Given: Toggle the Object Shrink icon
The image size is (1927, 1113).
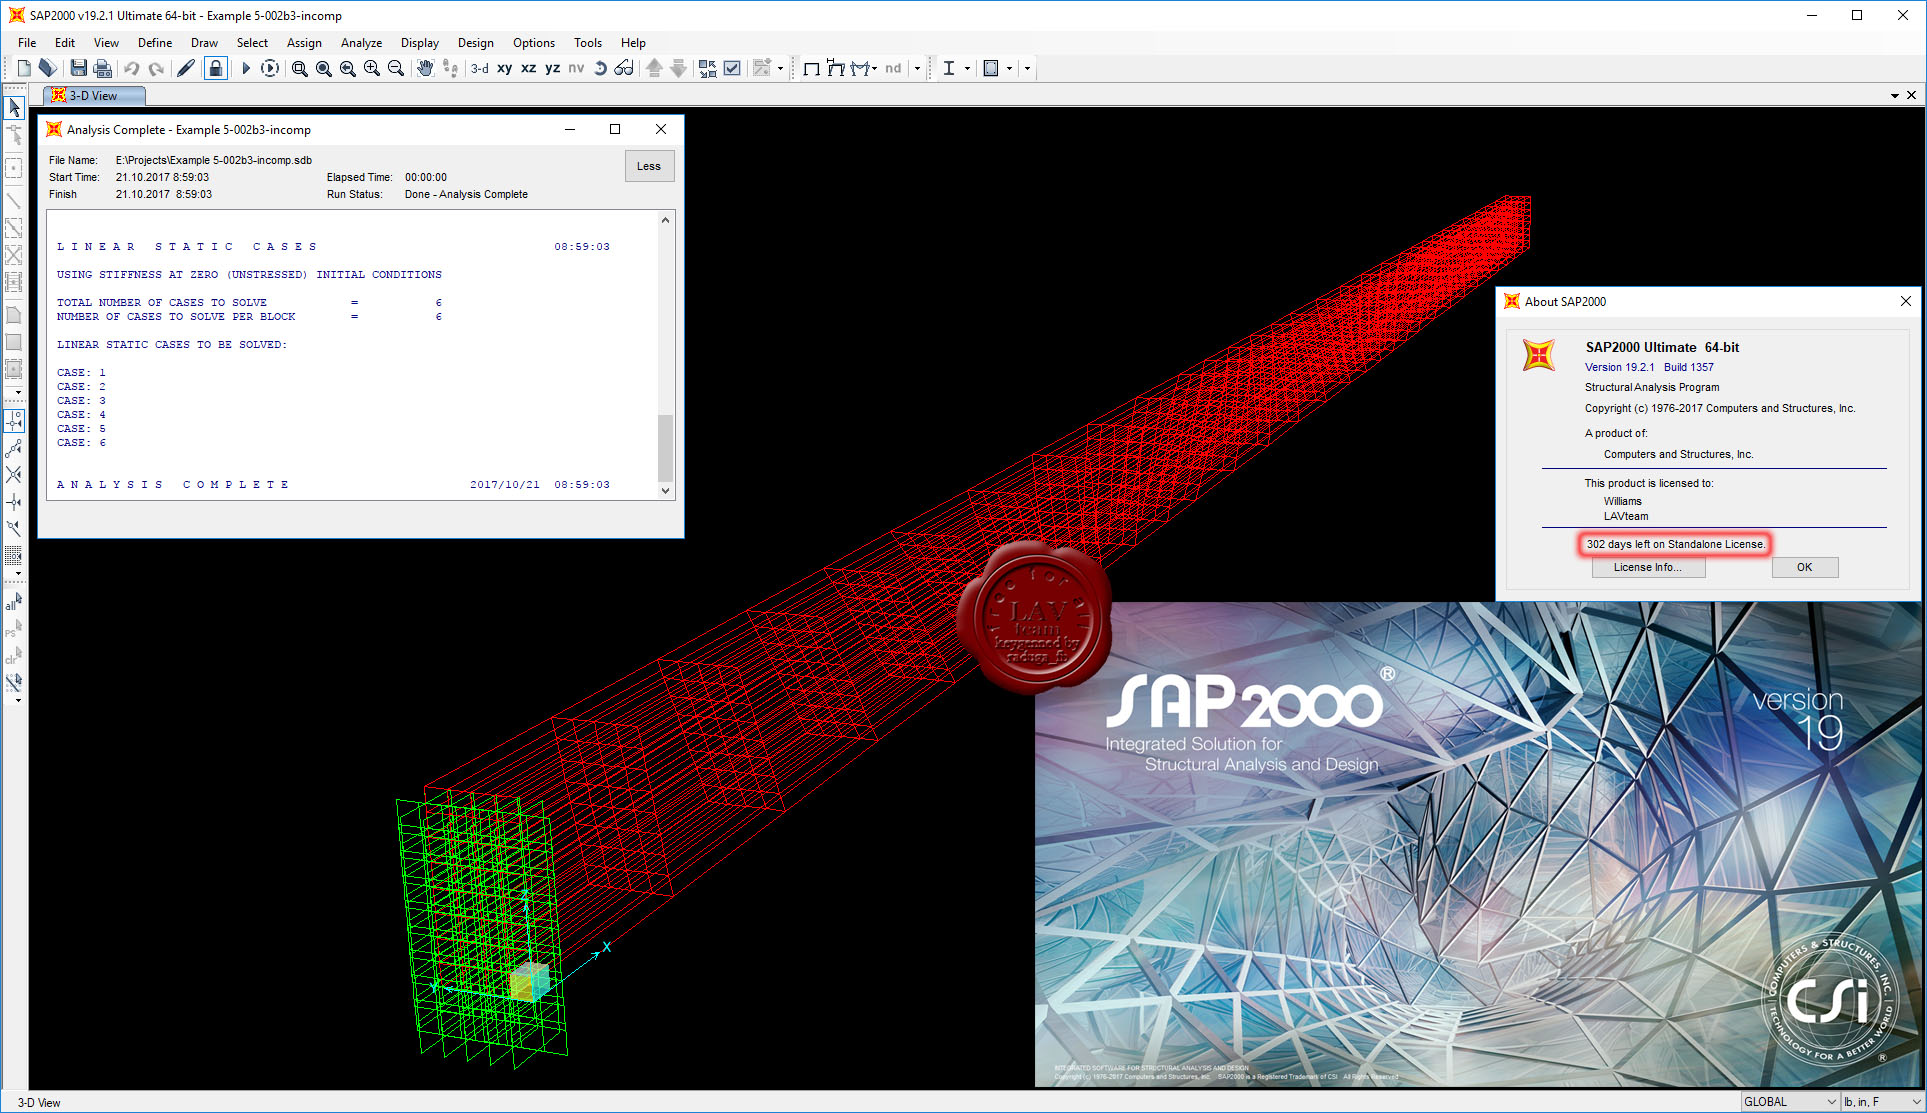Looking at the screenshot, I should click(x=708, y=68).
